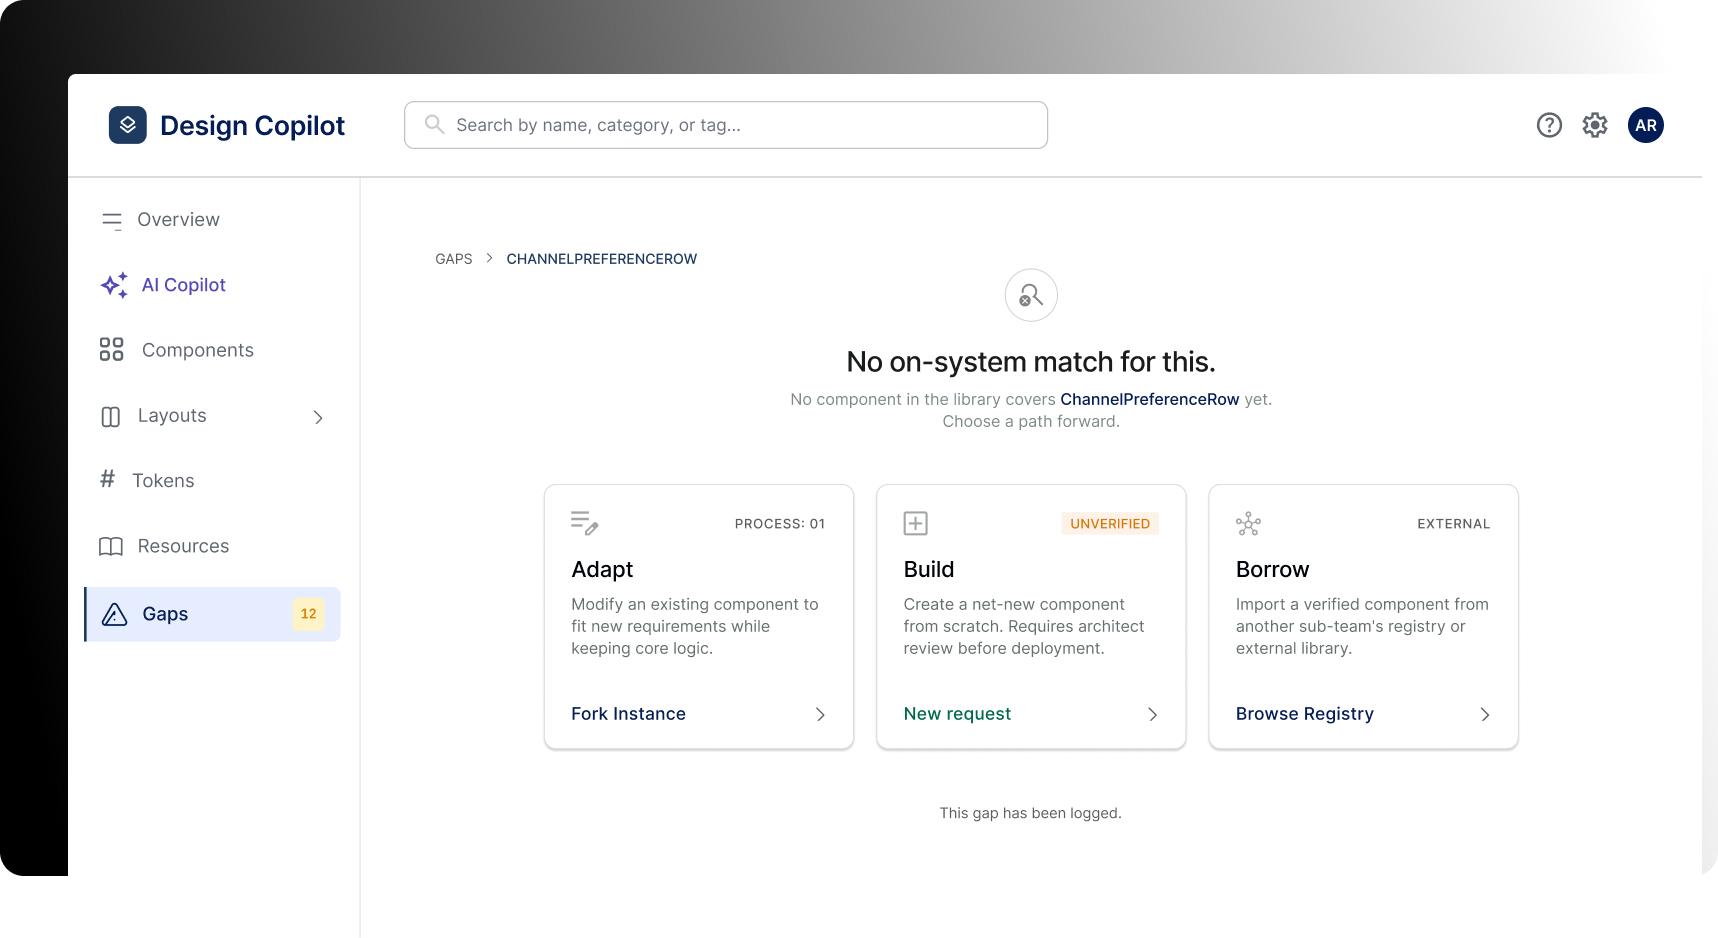Click the Design Copilot logo icon

coord(128,125)
